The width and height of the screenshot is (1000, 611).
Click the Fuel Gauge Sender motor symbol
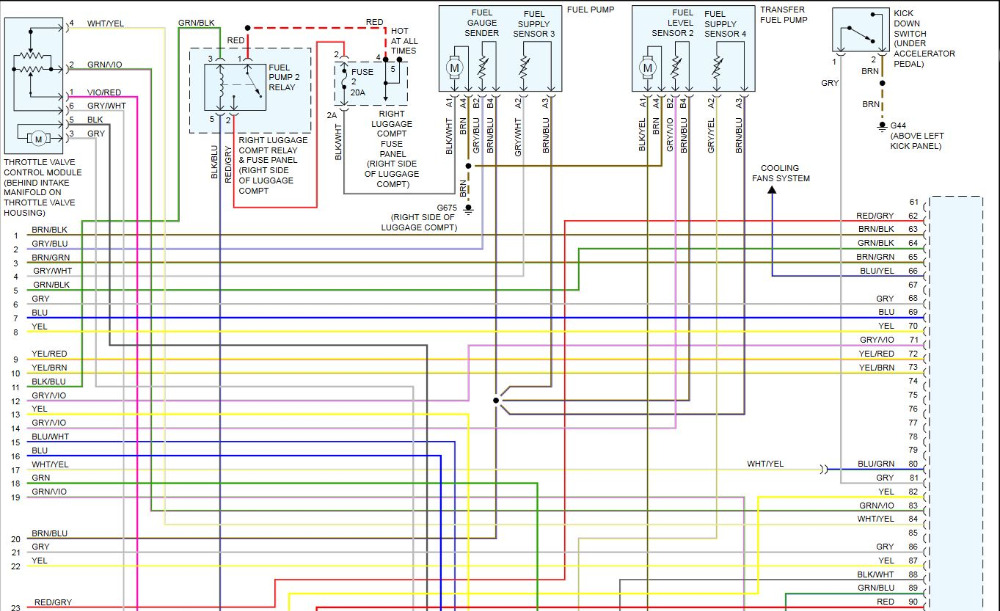tap(454, 68)
